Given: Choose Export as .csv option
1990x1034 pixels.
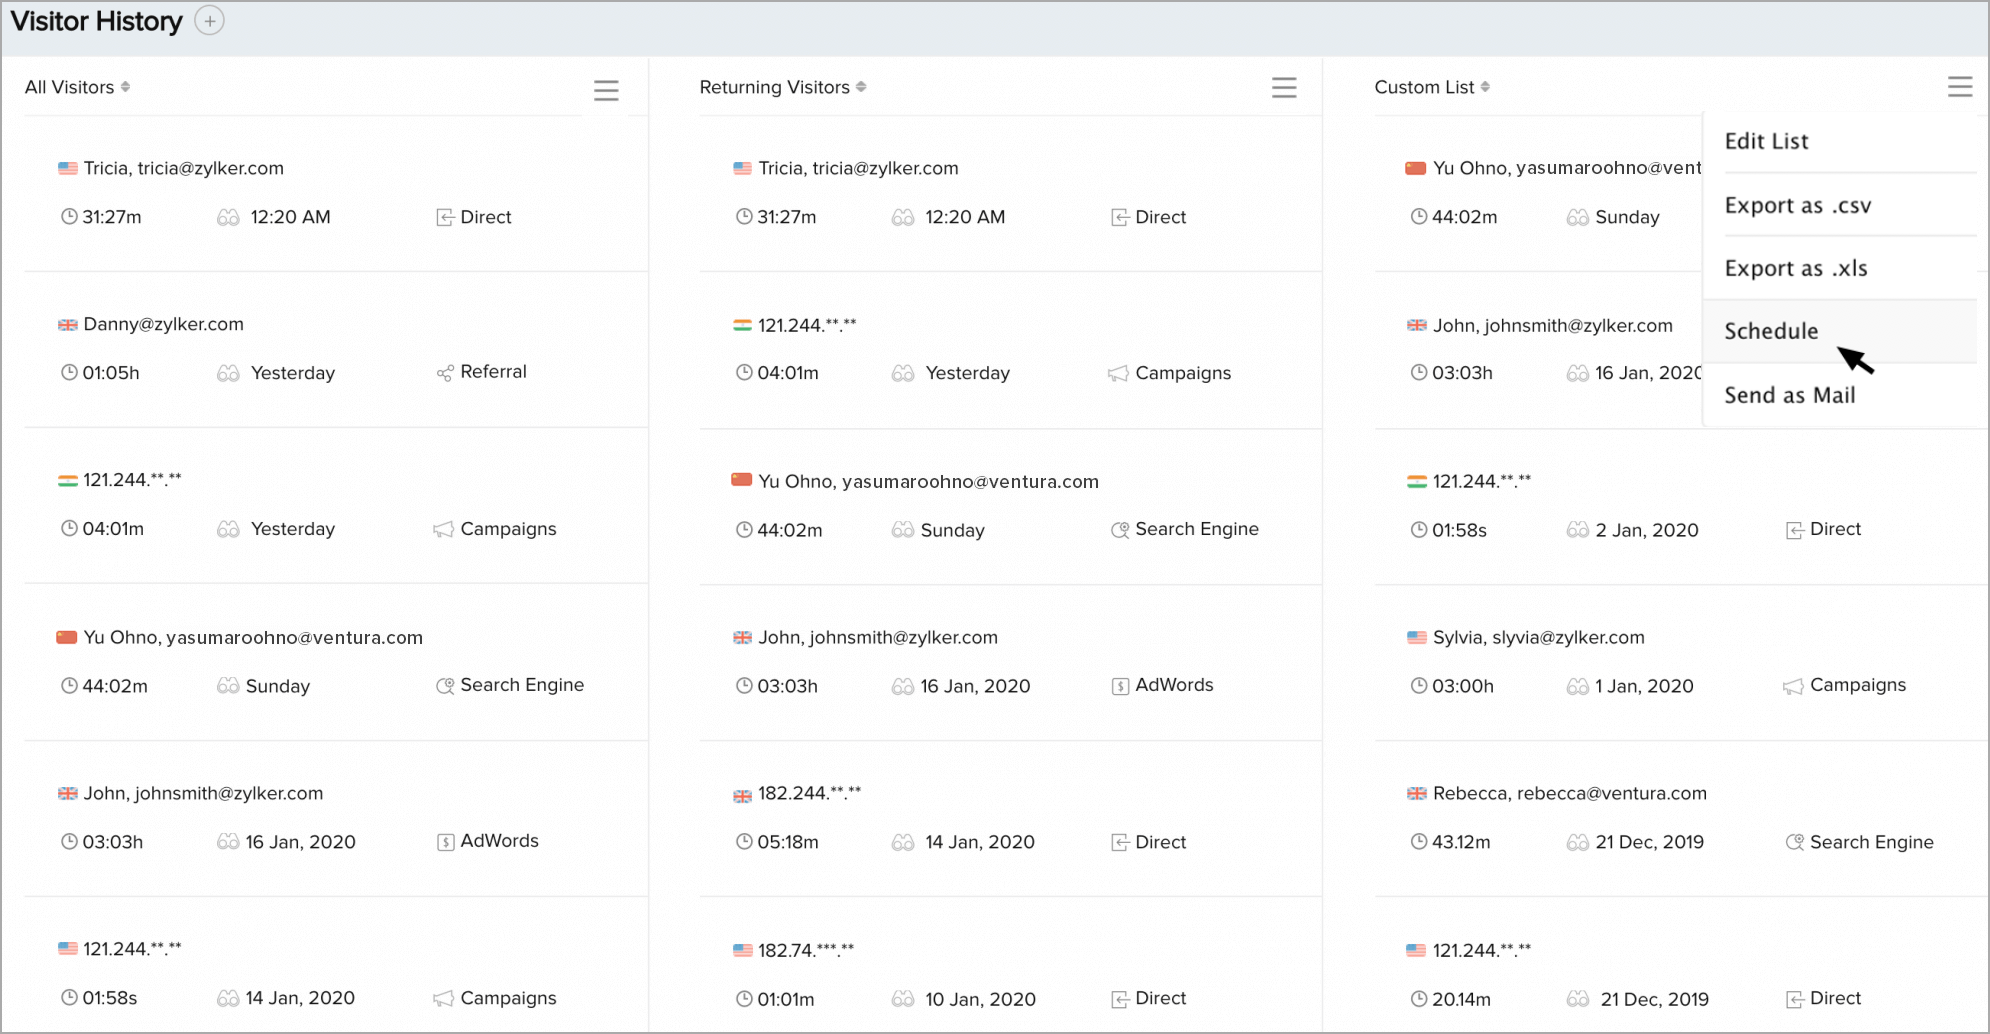Looking at the screenshot, I should point(1797,206).
